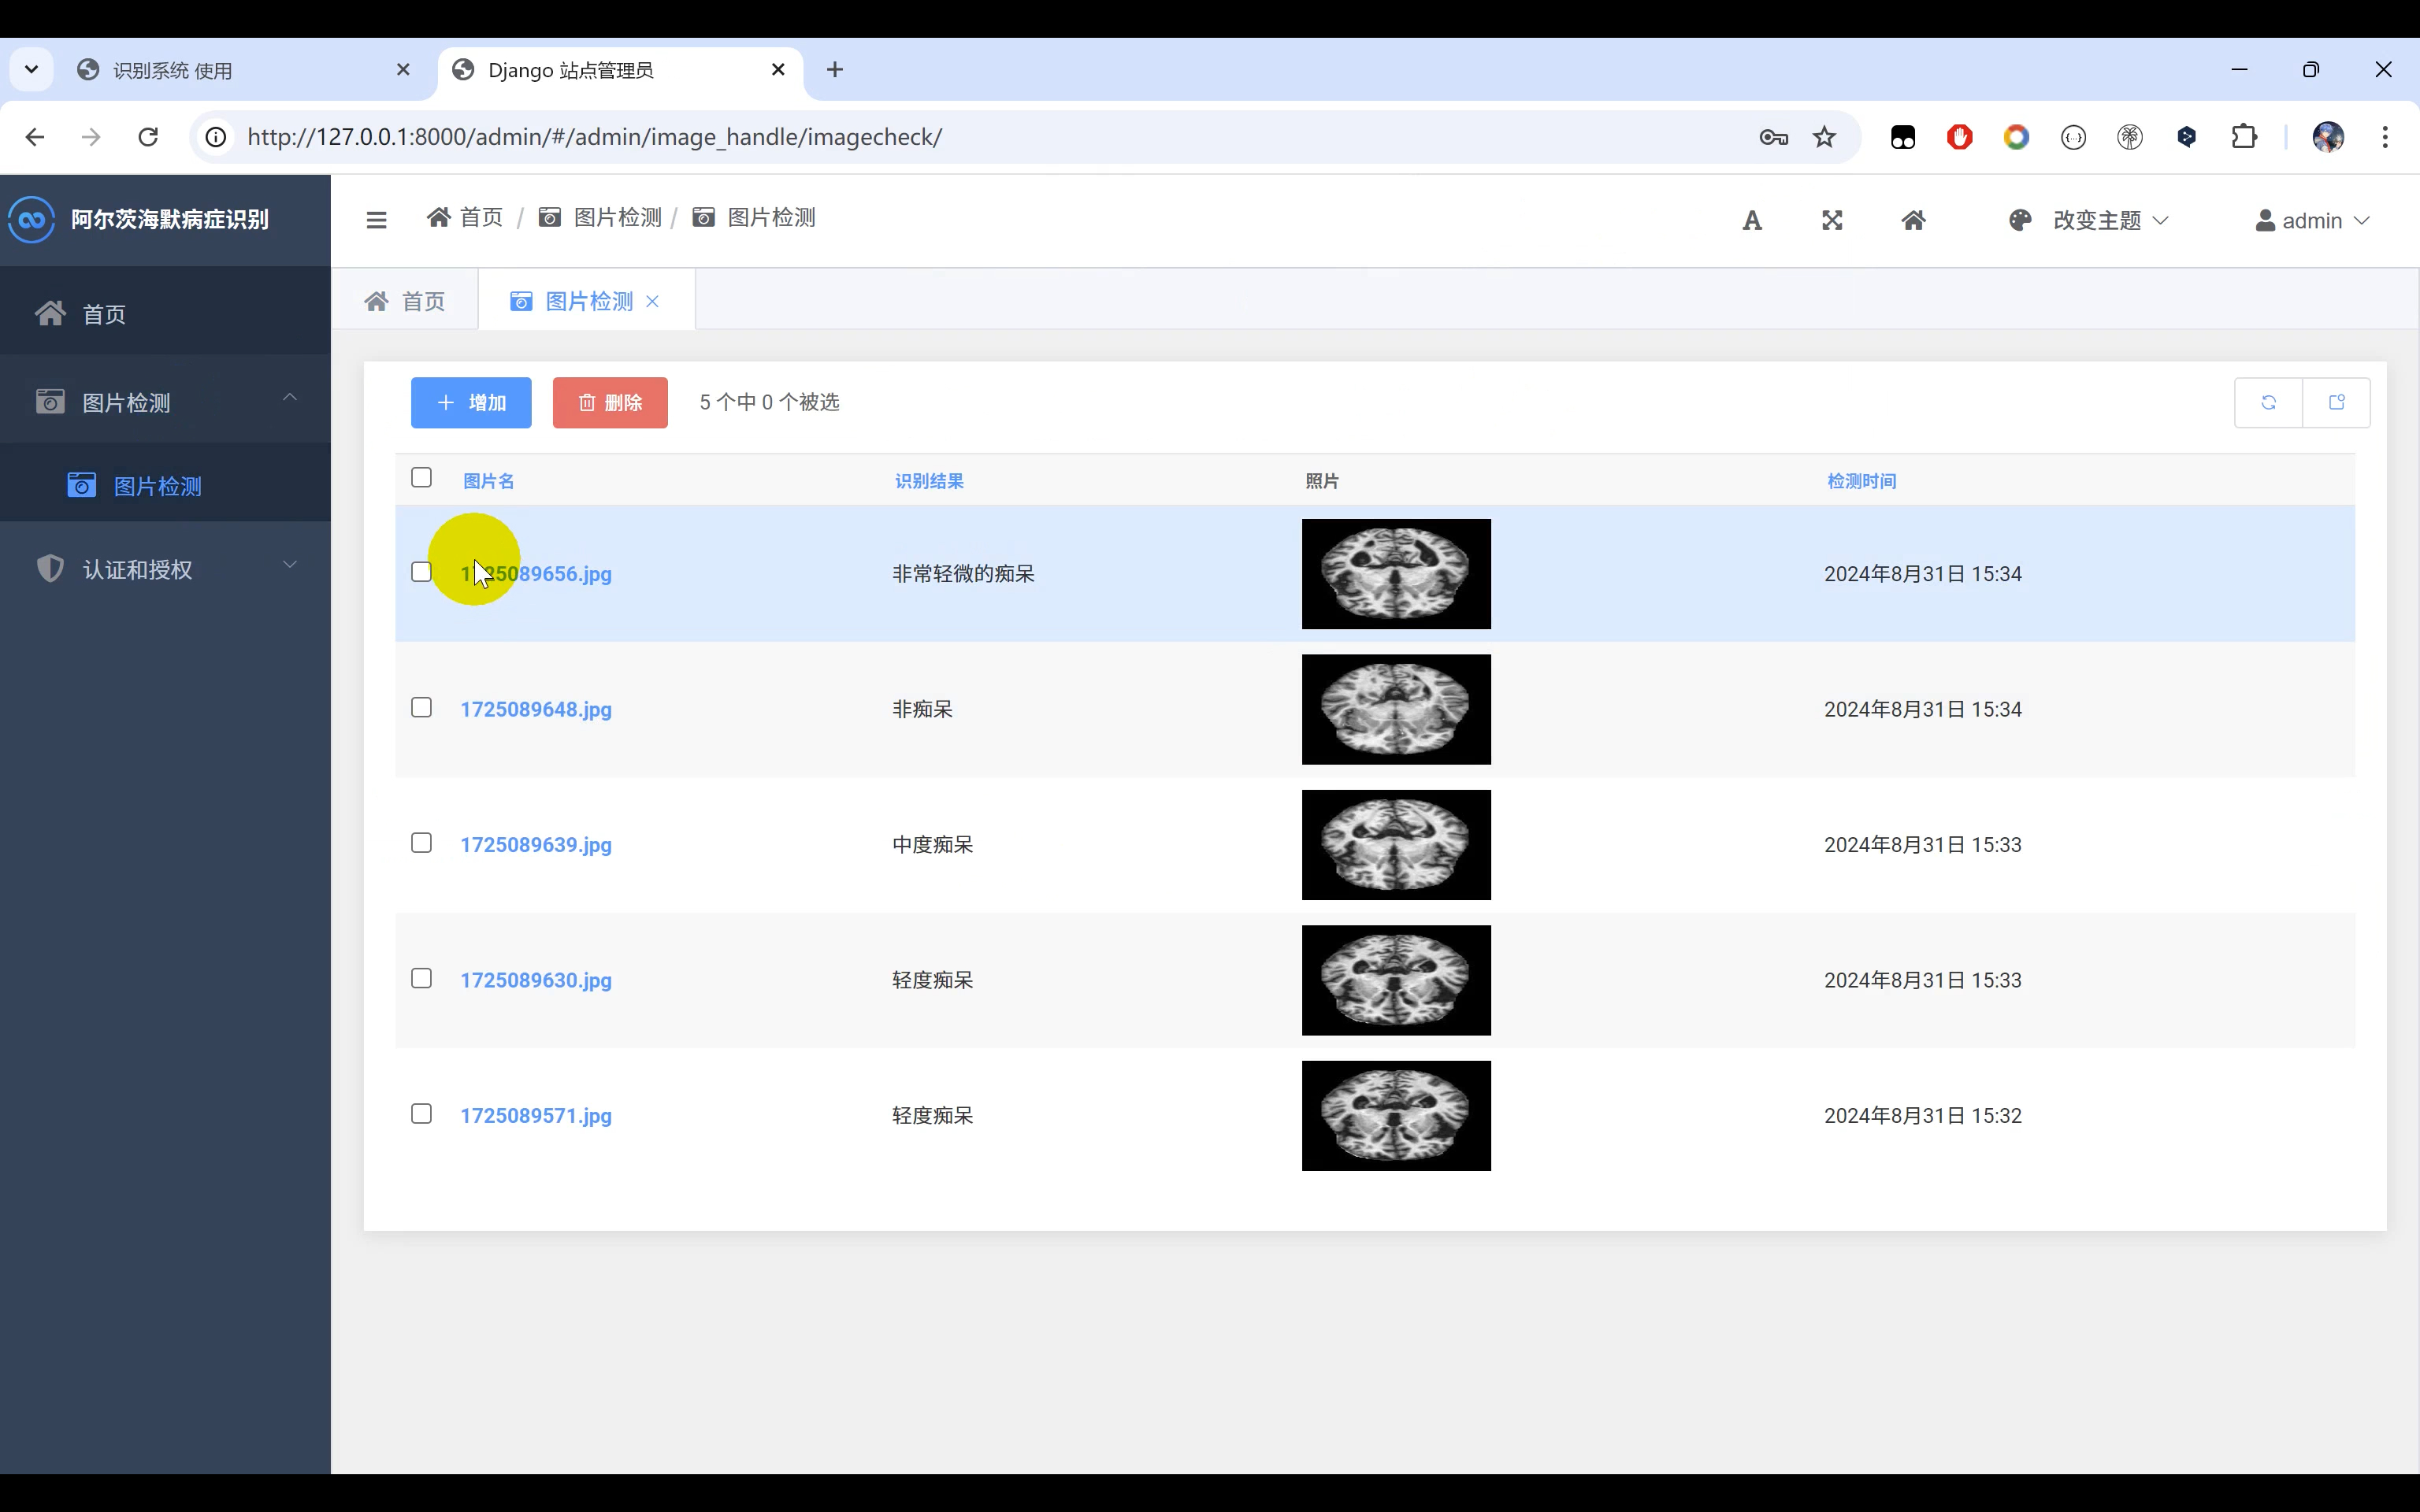Image resolution: width=2420 pixels, height=1512 pixels.
Task: Click the home icon in top toolbar
Action: click(x=1912, y=221)
